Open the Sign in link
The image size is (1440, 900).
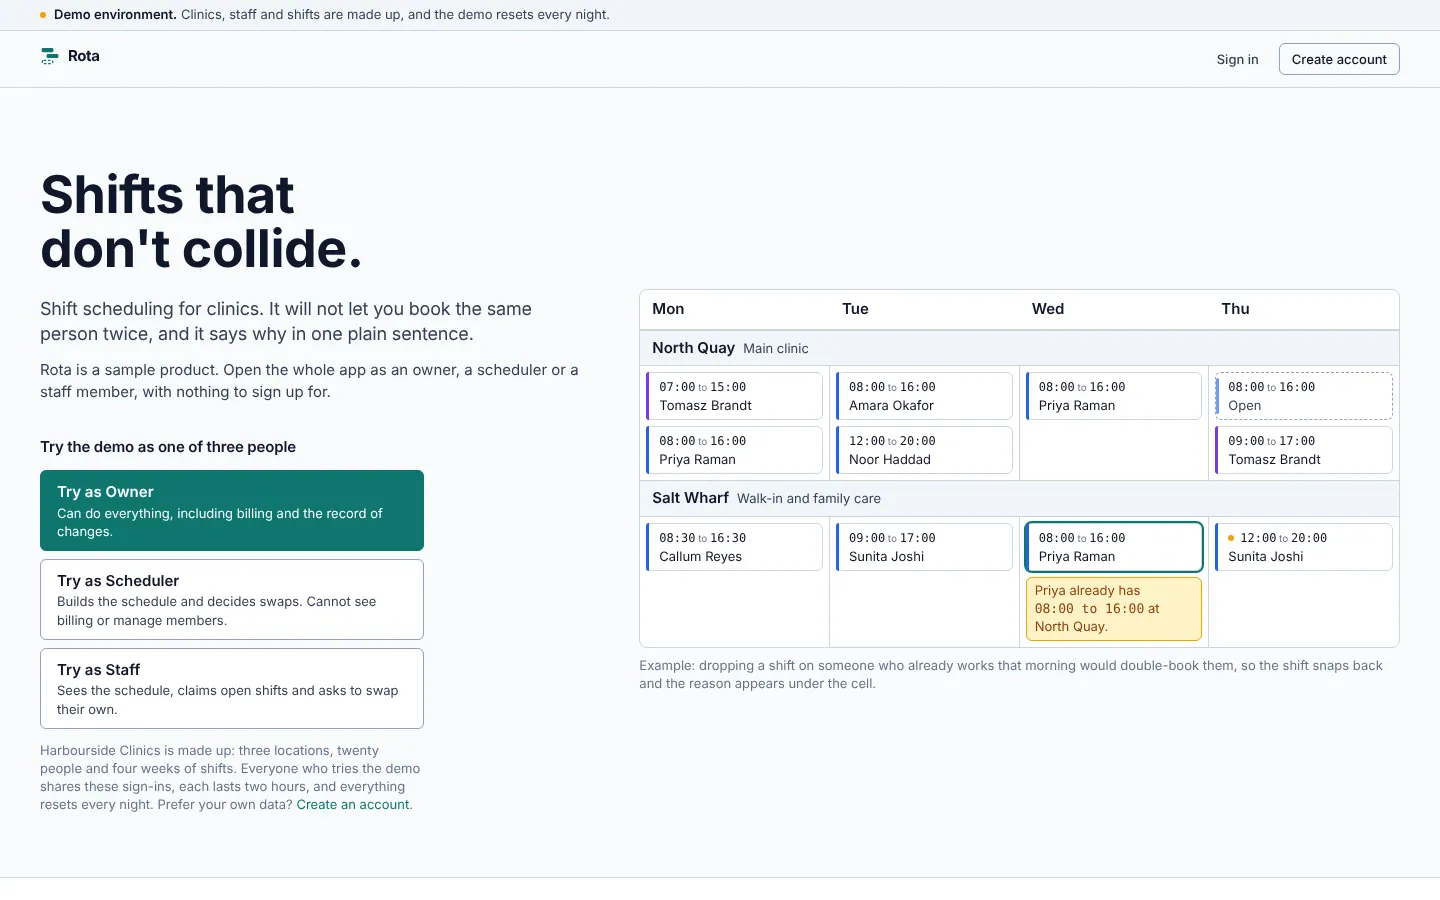click(x=1237, y=59)
